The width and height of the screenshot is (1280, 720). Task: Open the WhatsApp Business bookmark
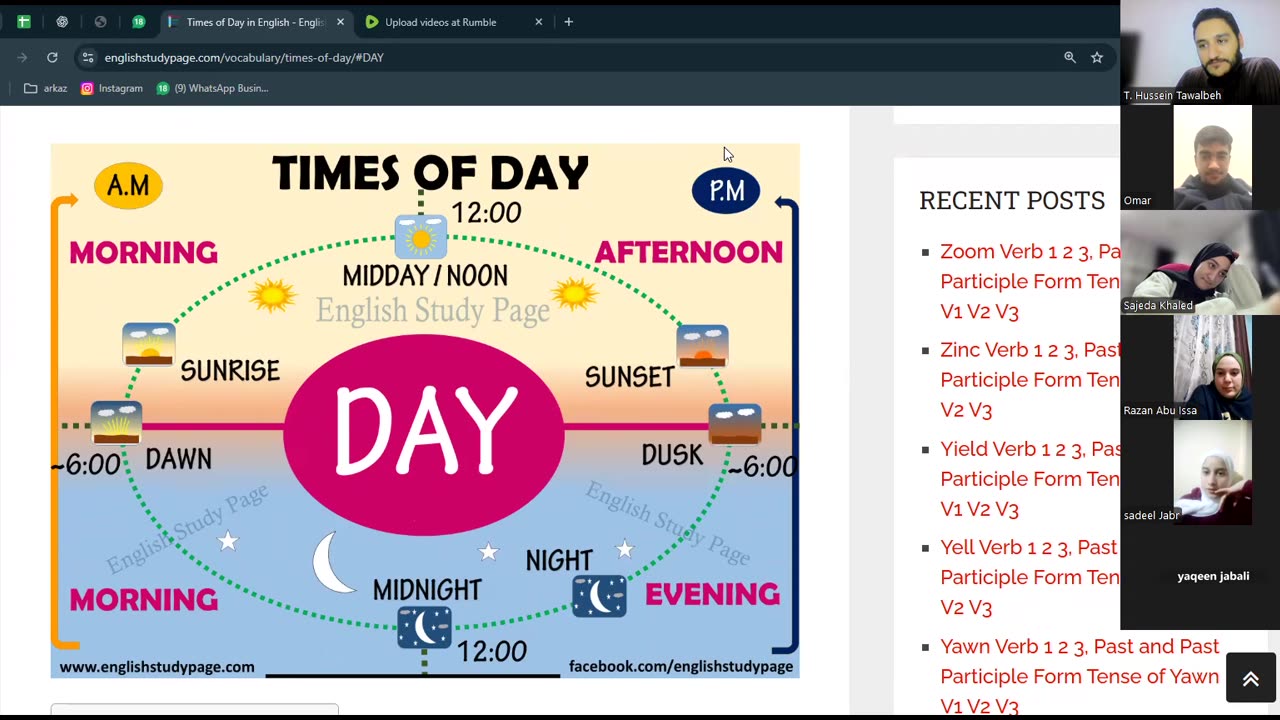(212, 88)
